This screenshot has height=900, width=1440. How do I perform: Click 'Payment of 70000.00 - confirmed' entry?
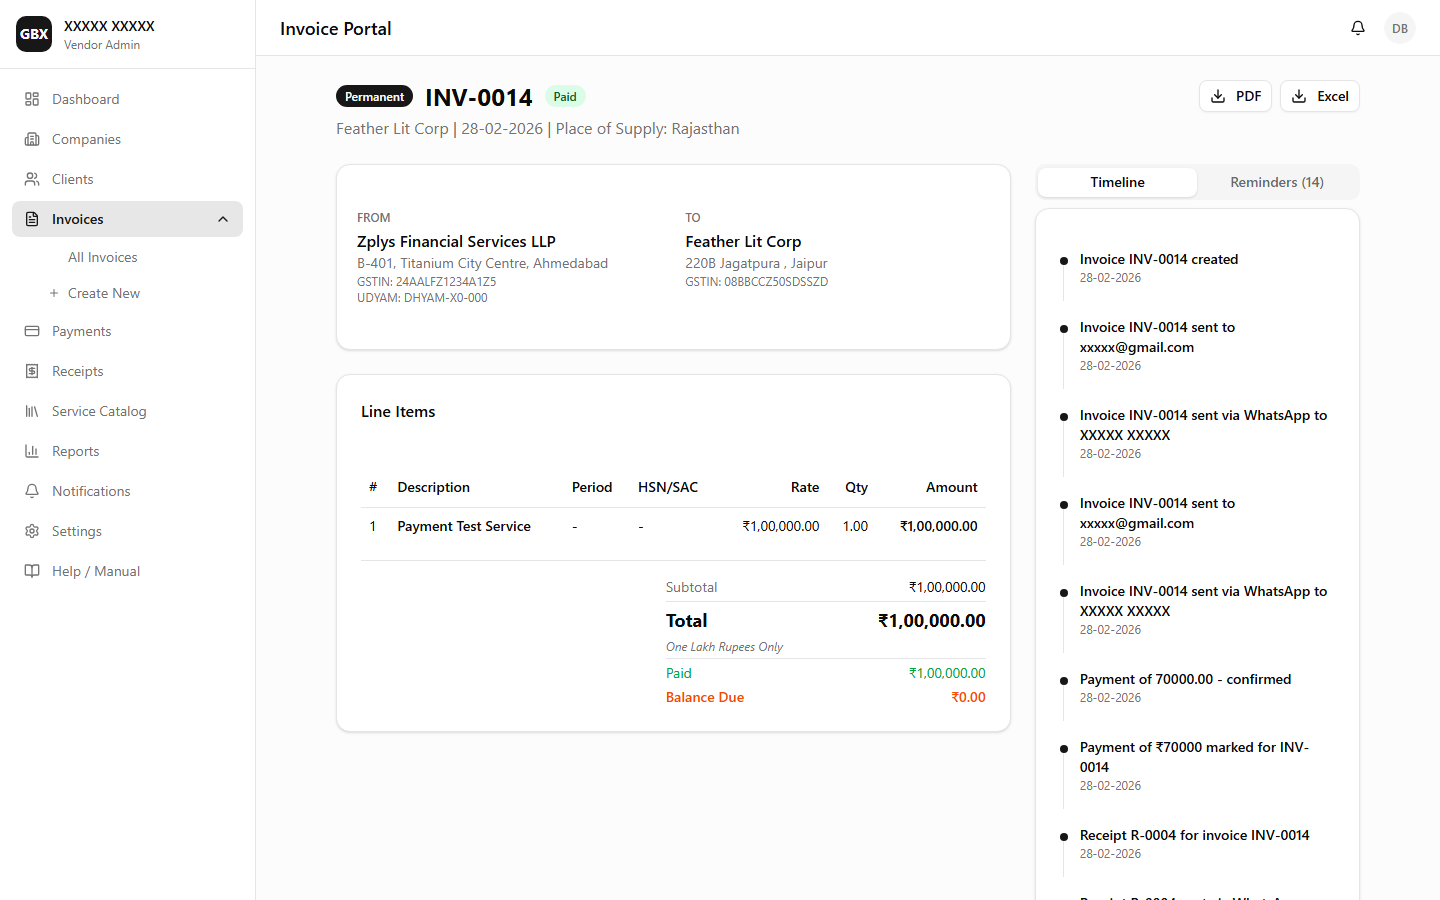click(x=1185, y=679)
